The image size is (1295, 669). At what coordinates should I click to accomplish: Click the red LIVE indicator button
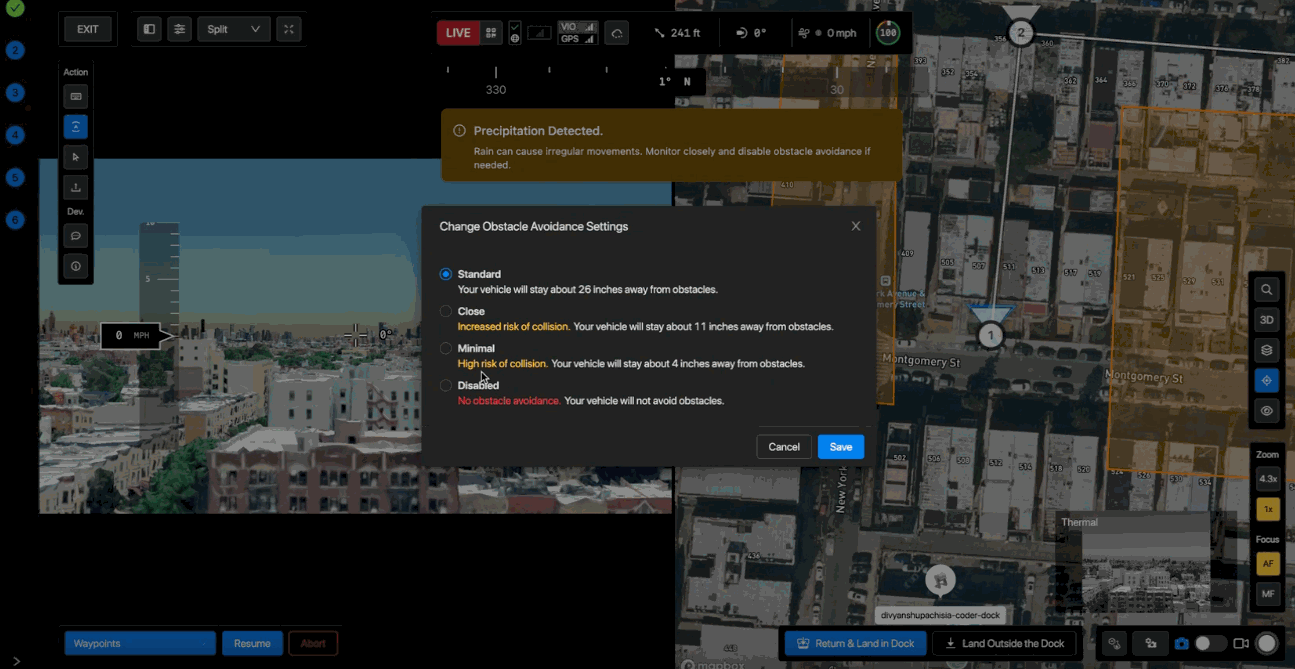click(458, 33)
